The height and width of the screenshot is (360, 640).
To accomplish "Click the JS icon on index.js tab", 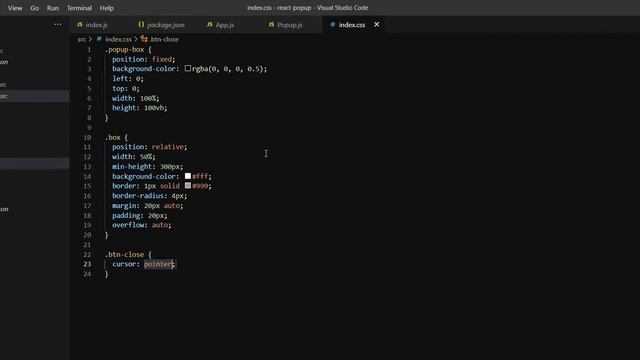I will tap(80, 24).
